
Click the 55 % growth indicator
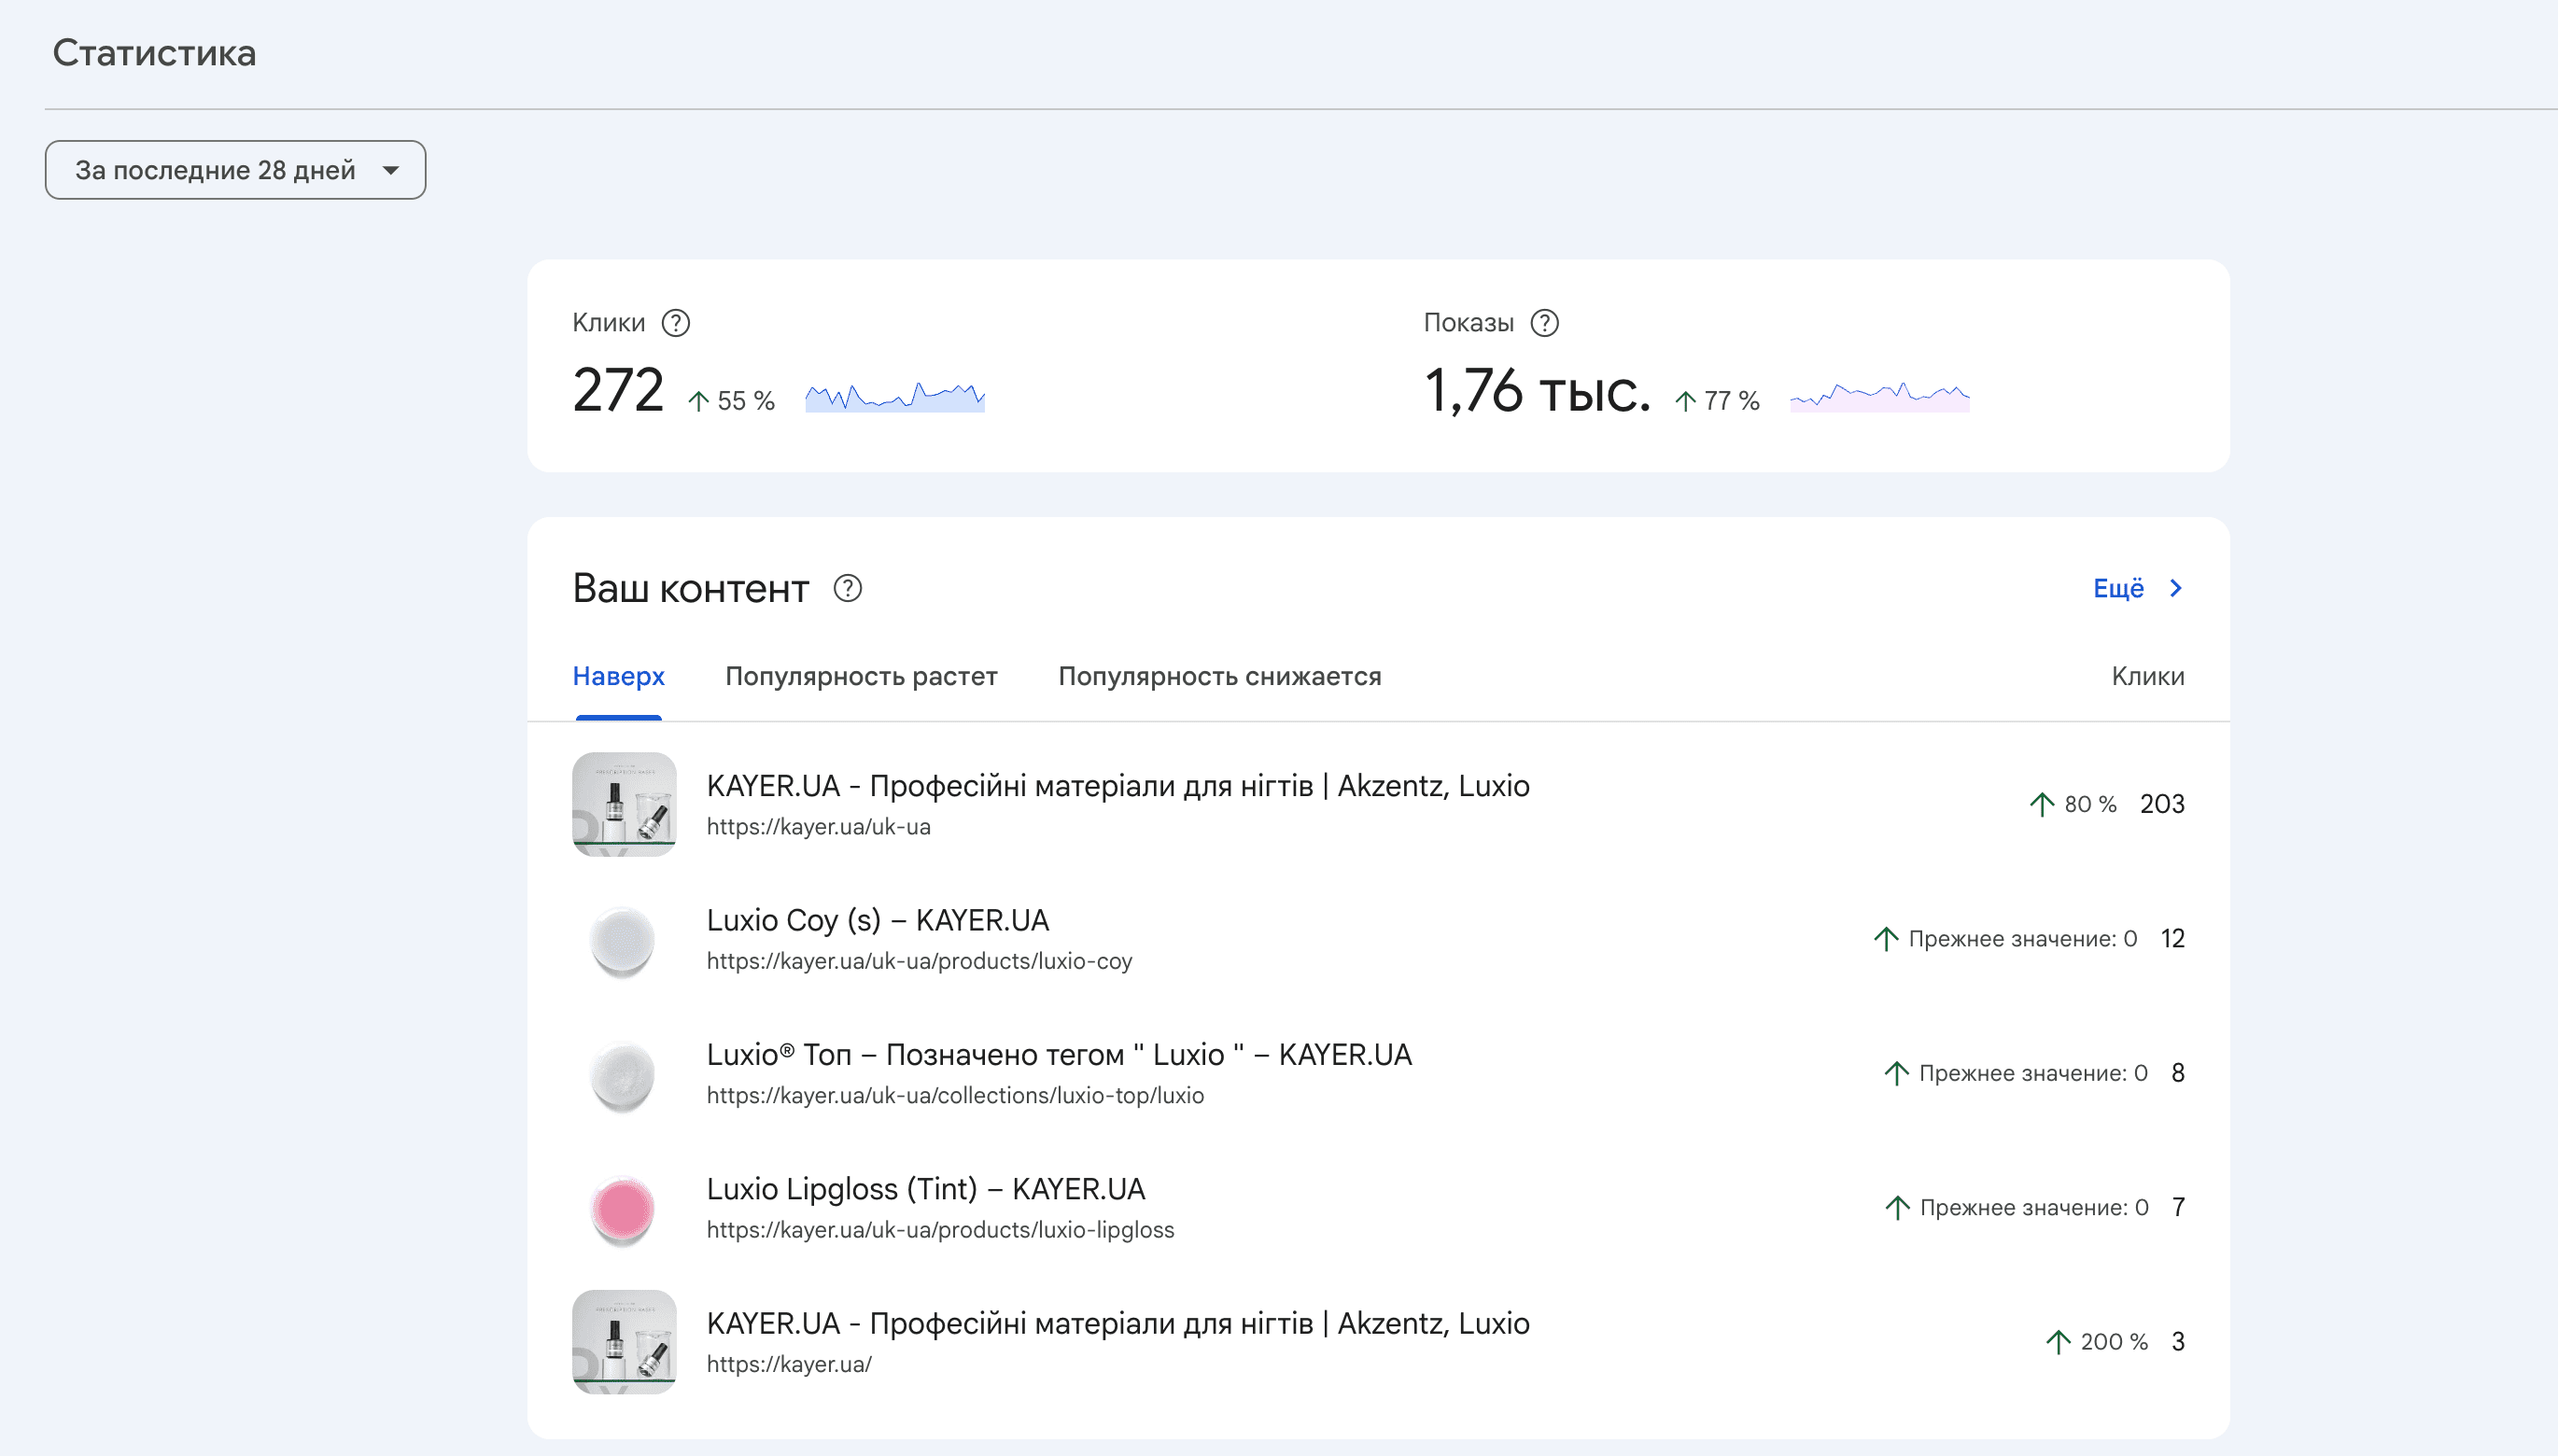pos(731,401)
